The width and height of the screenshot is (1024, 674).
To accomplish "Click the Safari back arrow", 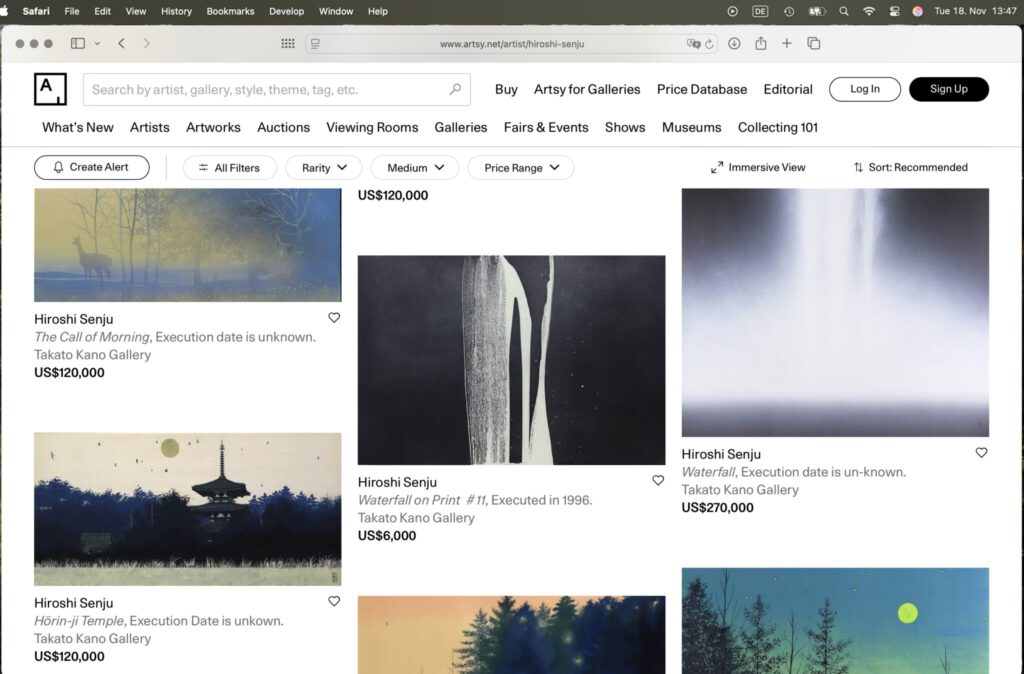I will pos(121,44).
